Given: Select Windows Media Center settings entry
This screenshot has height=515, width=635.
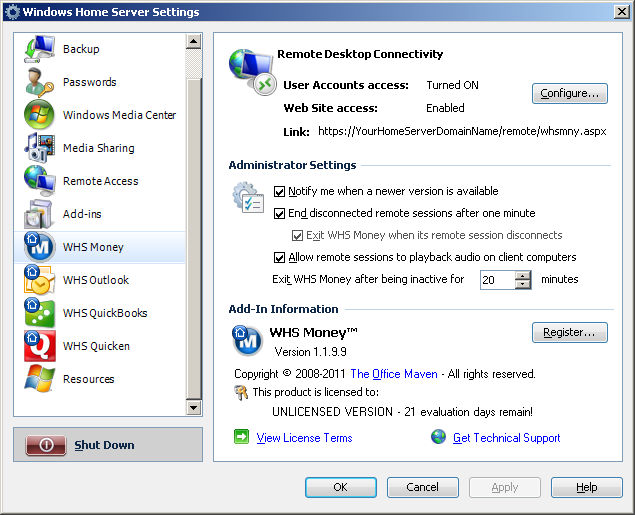Looking at the screenshot, I should [x=100, y=115].
